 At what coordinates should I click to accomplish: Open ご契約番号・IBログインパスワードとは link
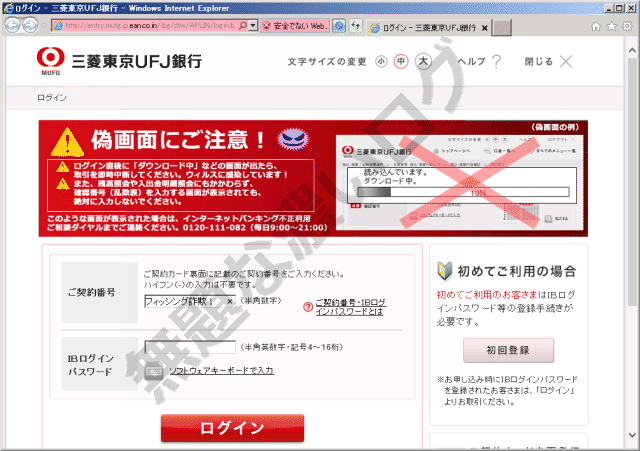pyautogui.click(x=350, y=307)
